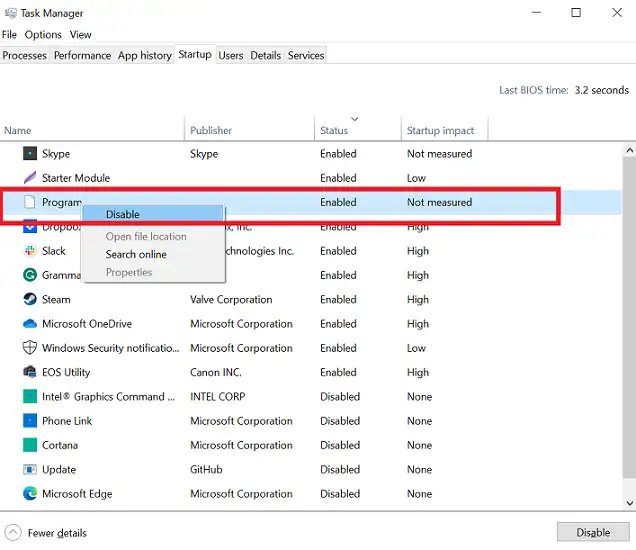636x550 pixels.
Task: Click the Skype app icon in the list
Action: [30, 154]
